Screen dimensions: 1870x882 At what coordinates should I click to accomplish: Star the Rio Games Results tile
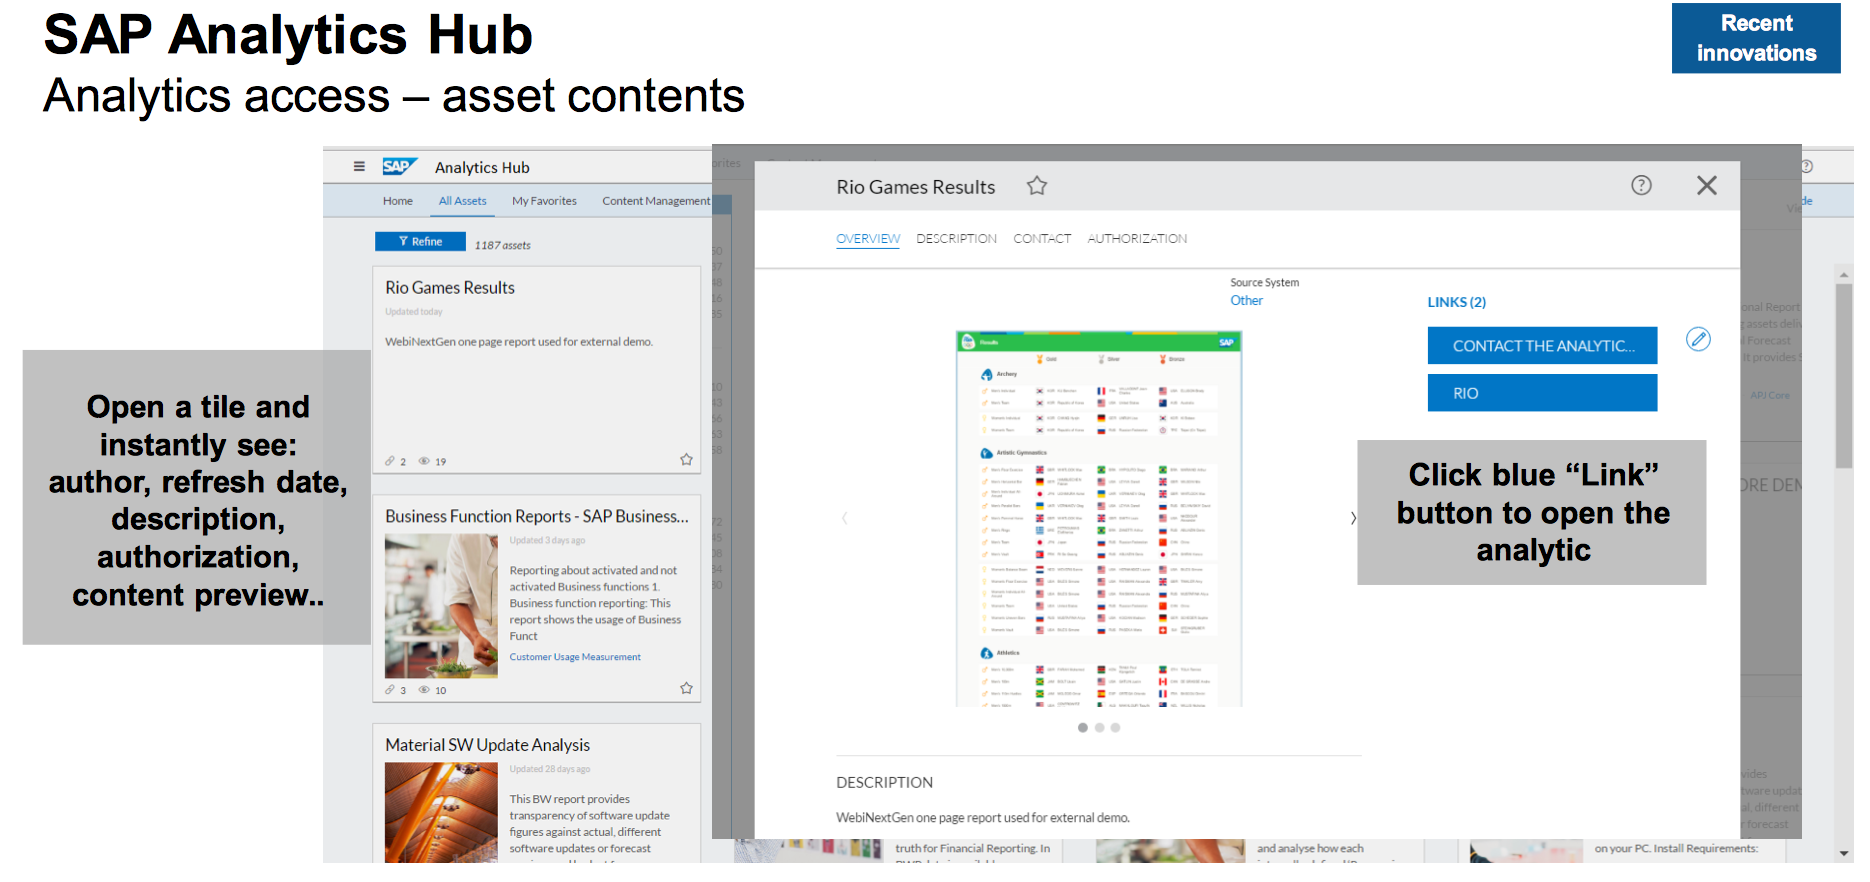point(686,460)
